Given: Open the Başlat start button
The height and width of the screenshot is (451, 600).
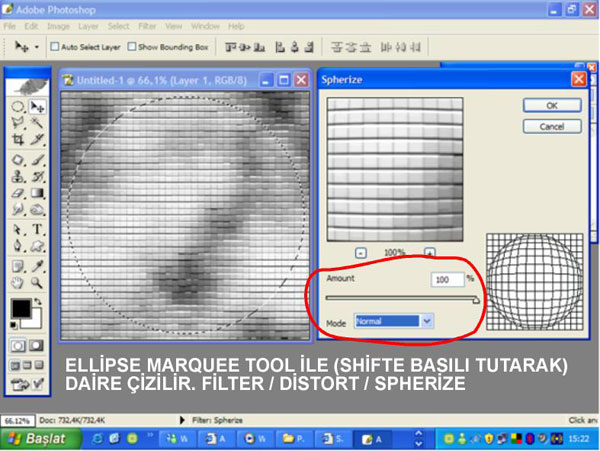Looking at the screenshot, I should click(x=41, y=438).
